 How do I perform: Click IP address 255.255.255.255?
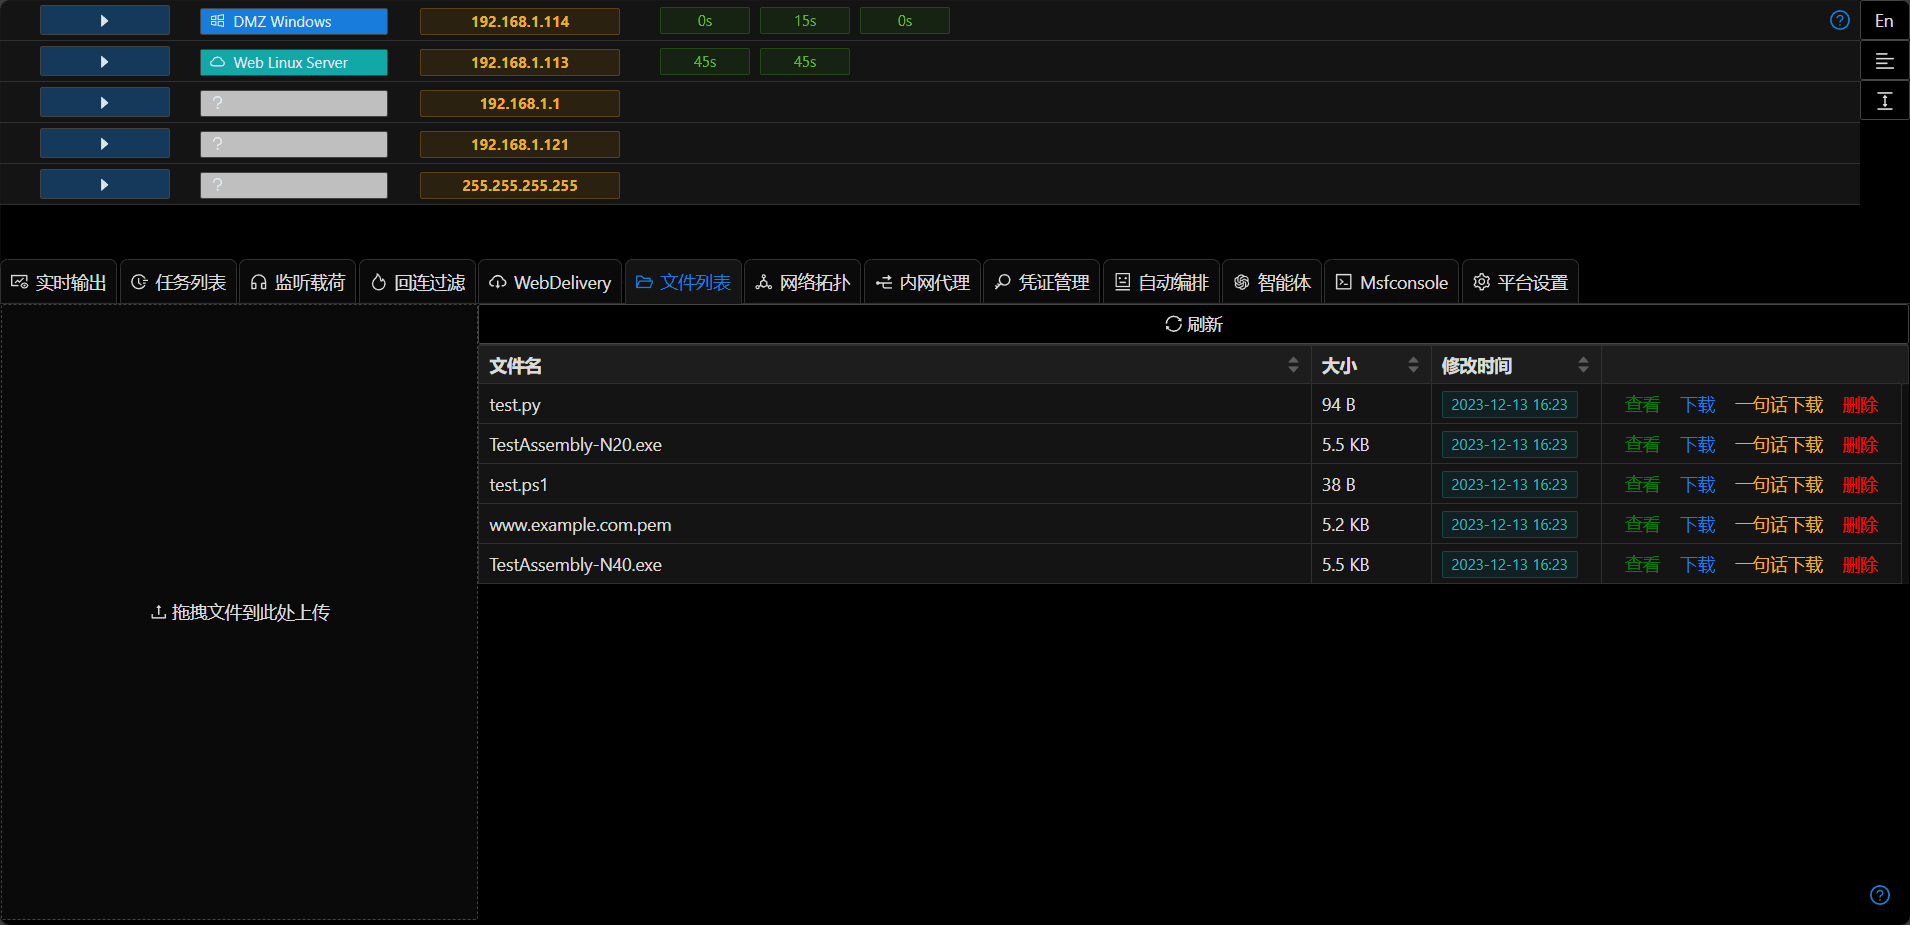[520, 185]
